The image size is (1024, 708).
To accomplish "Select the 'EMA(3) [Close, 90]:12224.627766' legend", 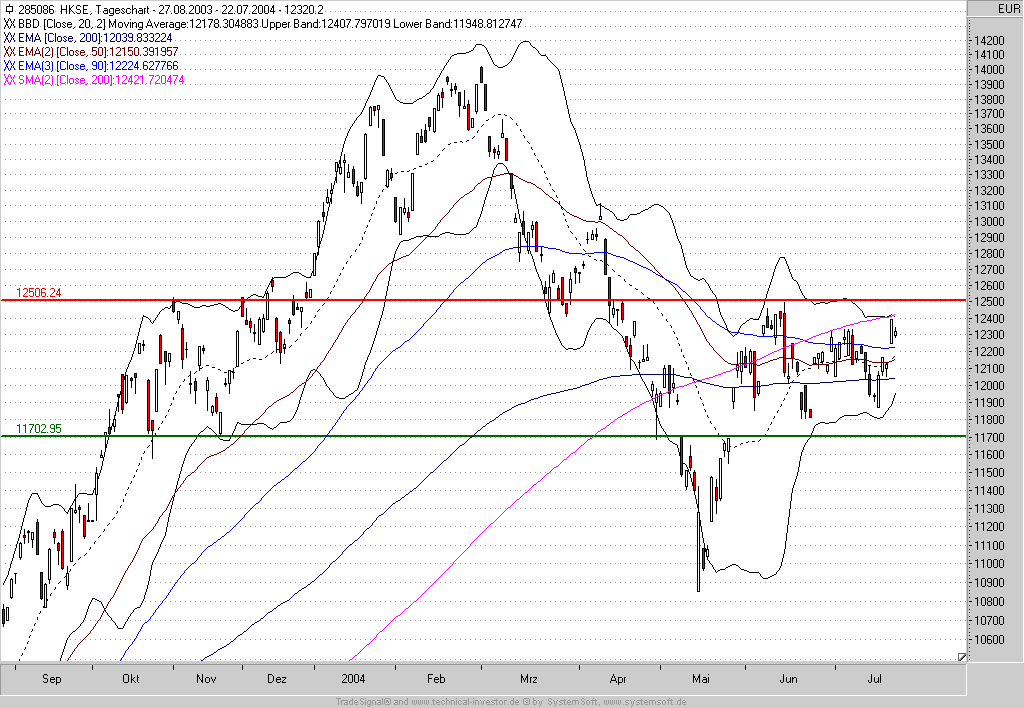I will coord(91,66).
